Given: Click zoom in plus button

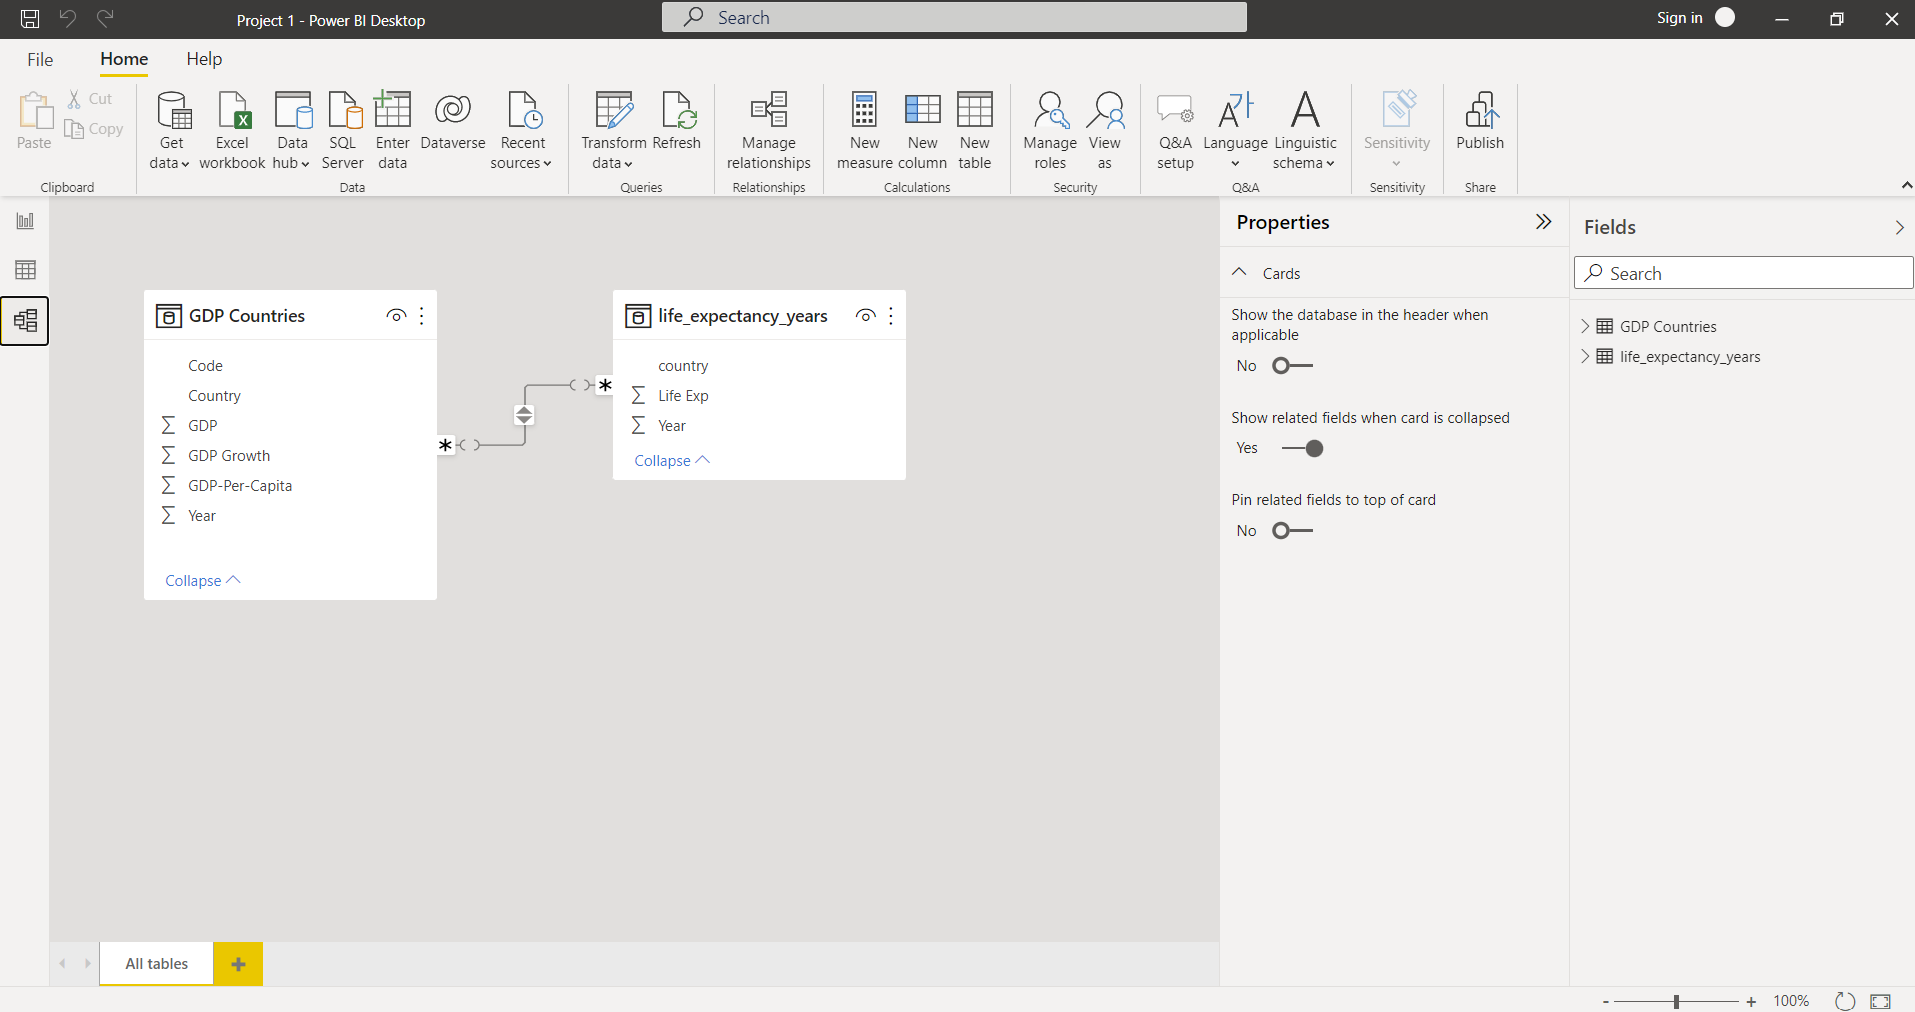Looking at the screenshot, I should (1751, 1001).
